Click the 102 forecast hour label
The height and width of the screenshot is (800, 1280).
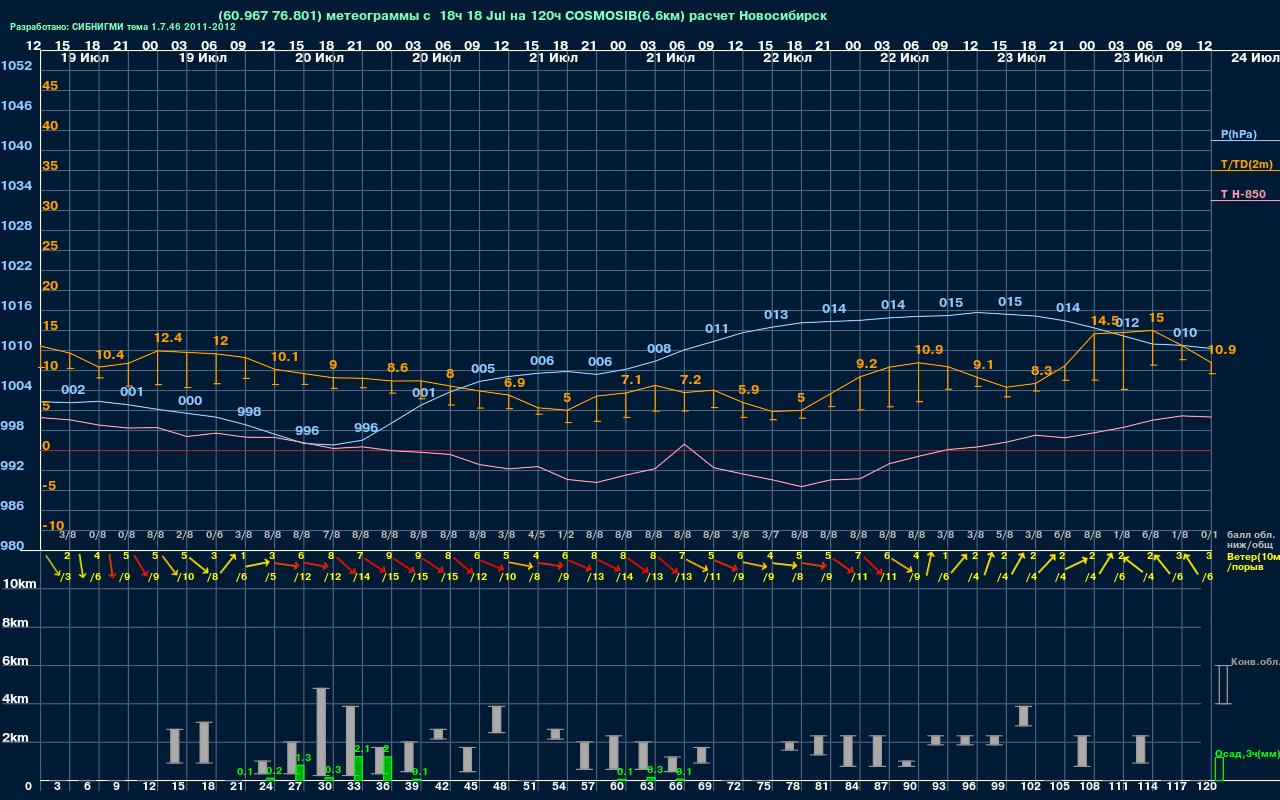click(x=1032, y=787)
